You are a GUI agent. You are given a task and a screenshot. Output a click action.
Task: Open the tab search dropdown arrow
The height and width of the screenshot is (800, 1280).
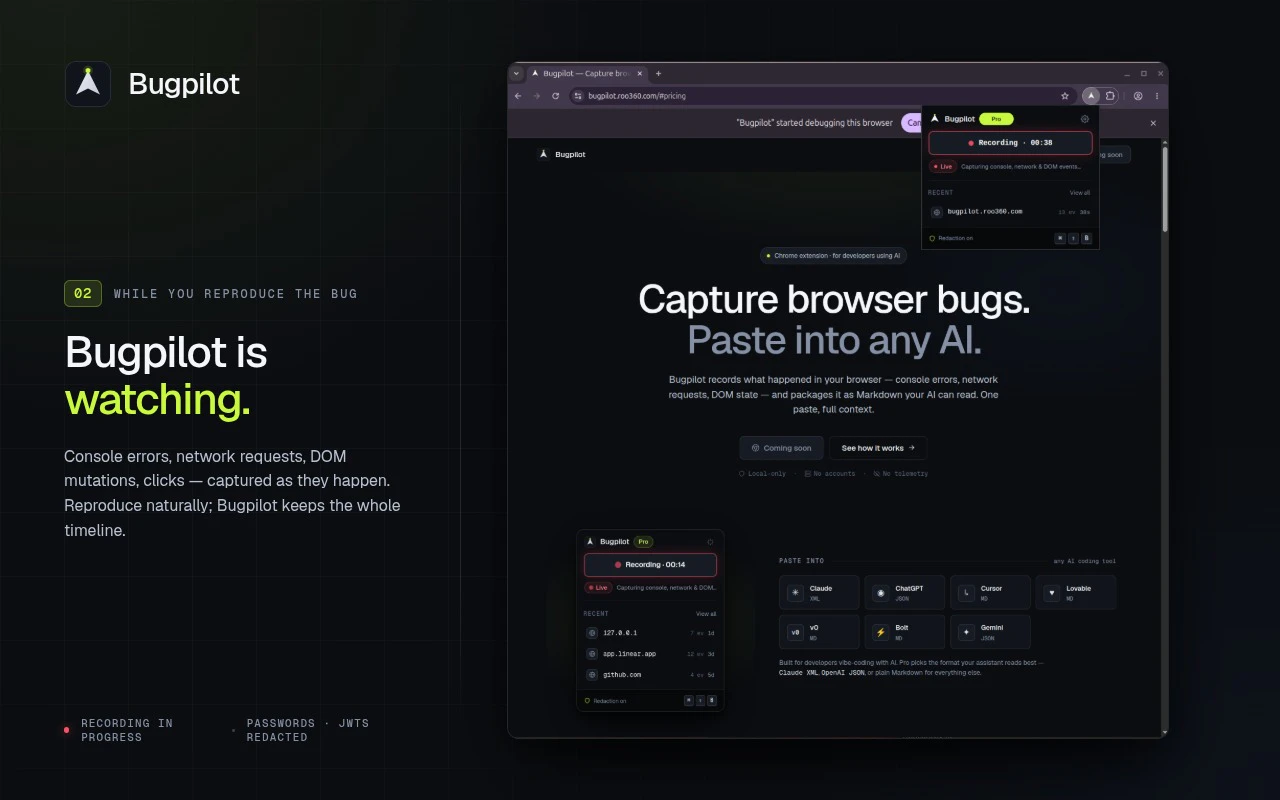pyautogui.click(x=516, y=73)
